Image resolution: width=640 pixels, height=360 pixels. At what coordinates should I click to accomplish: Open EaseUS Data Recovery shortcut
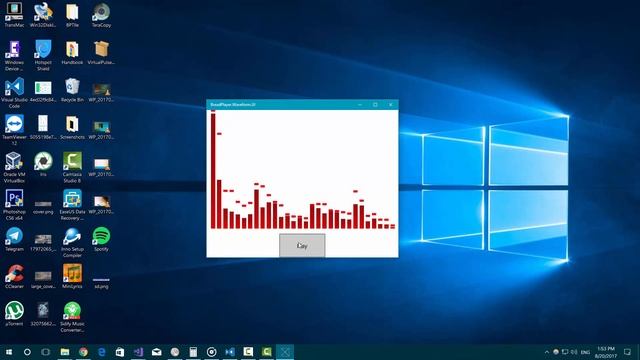click(72, 204)
